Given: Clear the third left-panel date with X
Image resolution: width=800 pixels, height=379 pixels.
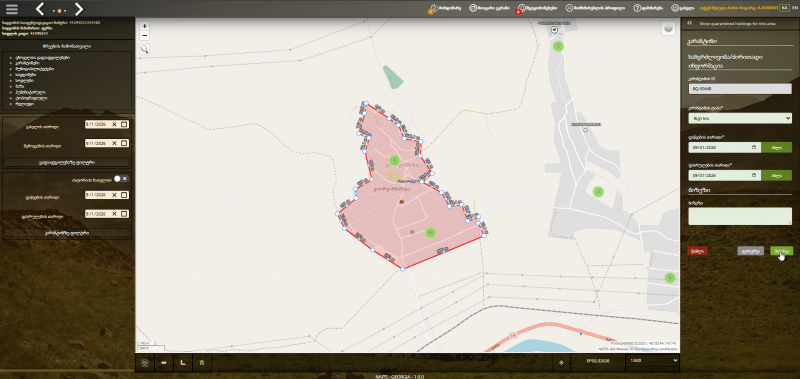Looking at the screenshot, I should (x=114, y=195).
